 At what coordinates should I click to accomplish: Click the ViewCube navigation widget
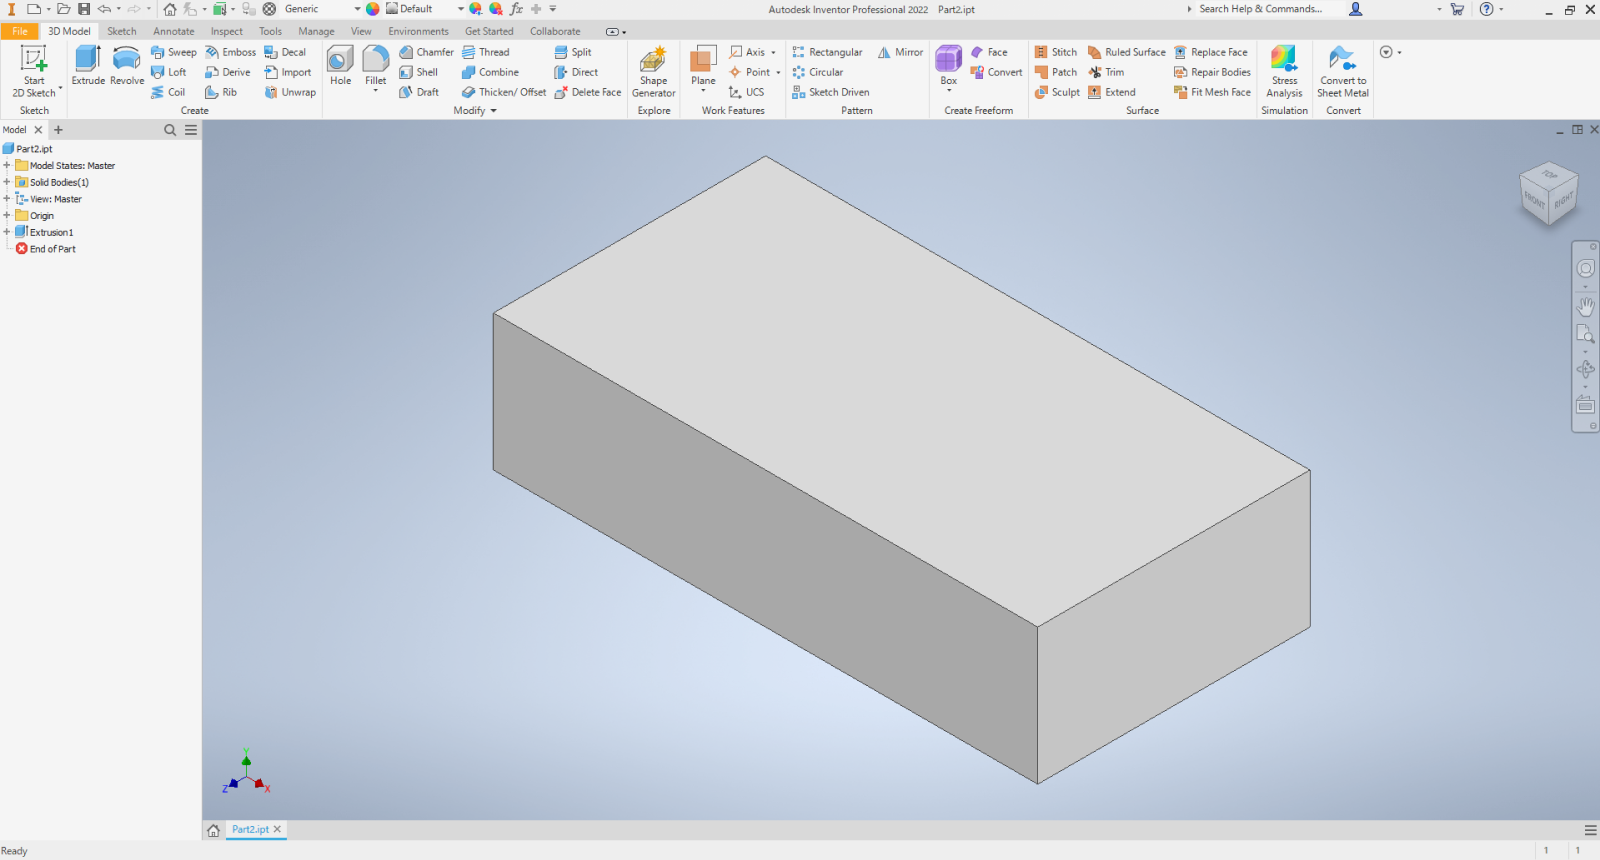1548,194
